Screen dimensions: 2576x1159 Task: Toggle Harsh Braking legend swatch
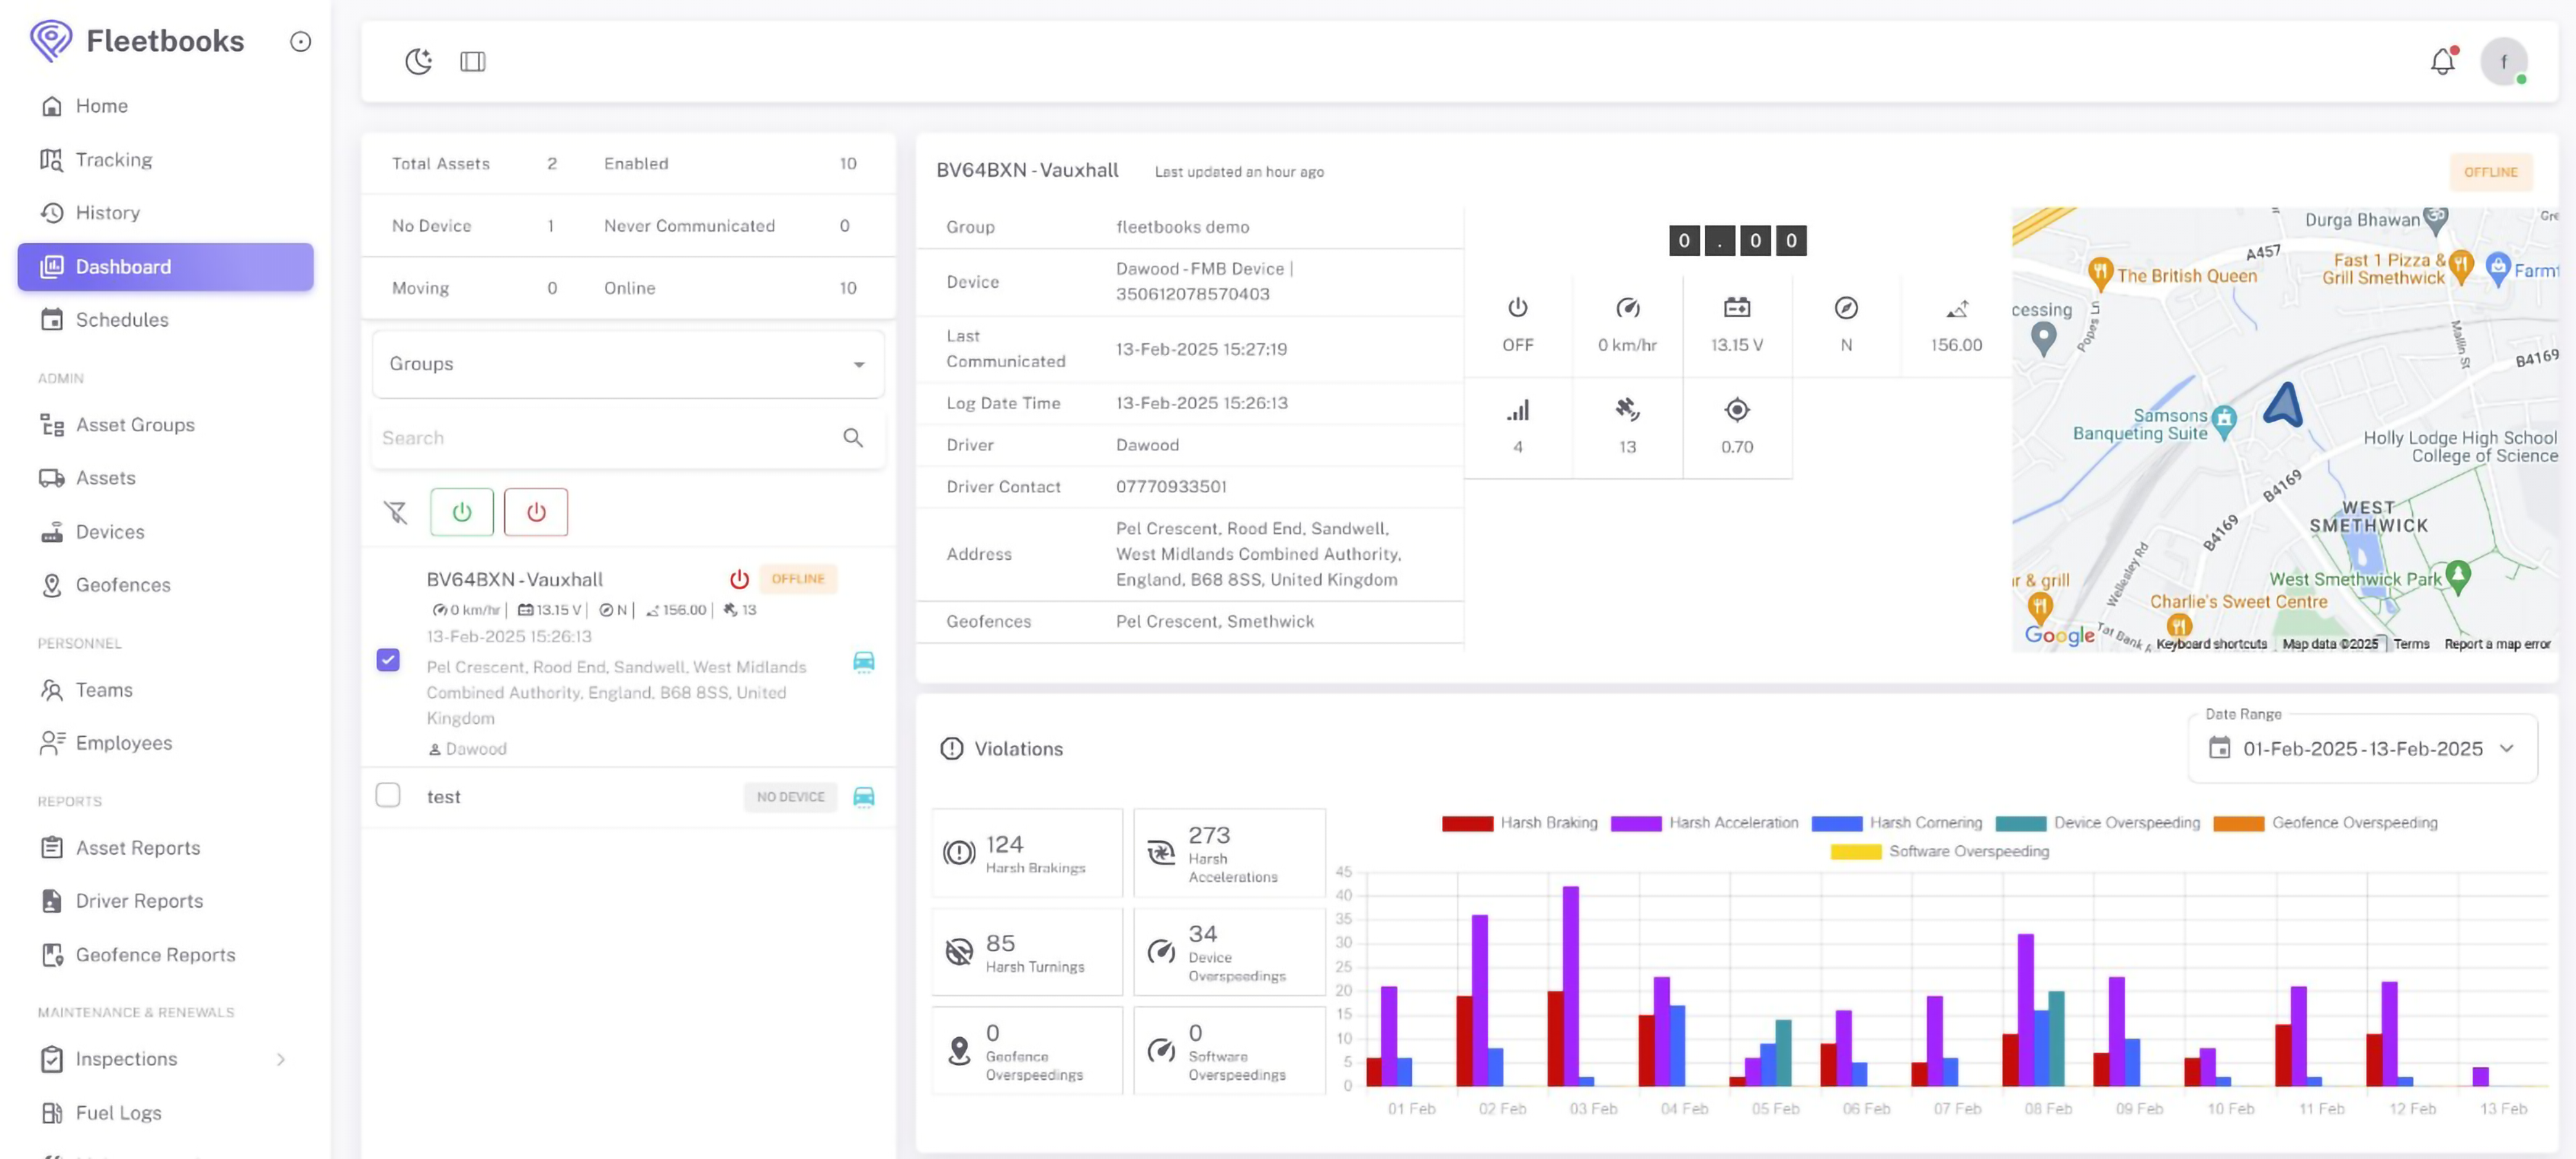[x=1467, y=823]
